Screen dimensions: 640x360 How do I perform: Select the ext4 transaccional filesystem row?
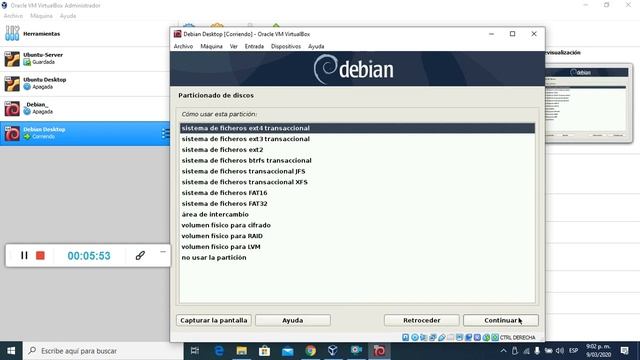click(x=357, y=128)
